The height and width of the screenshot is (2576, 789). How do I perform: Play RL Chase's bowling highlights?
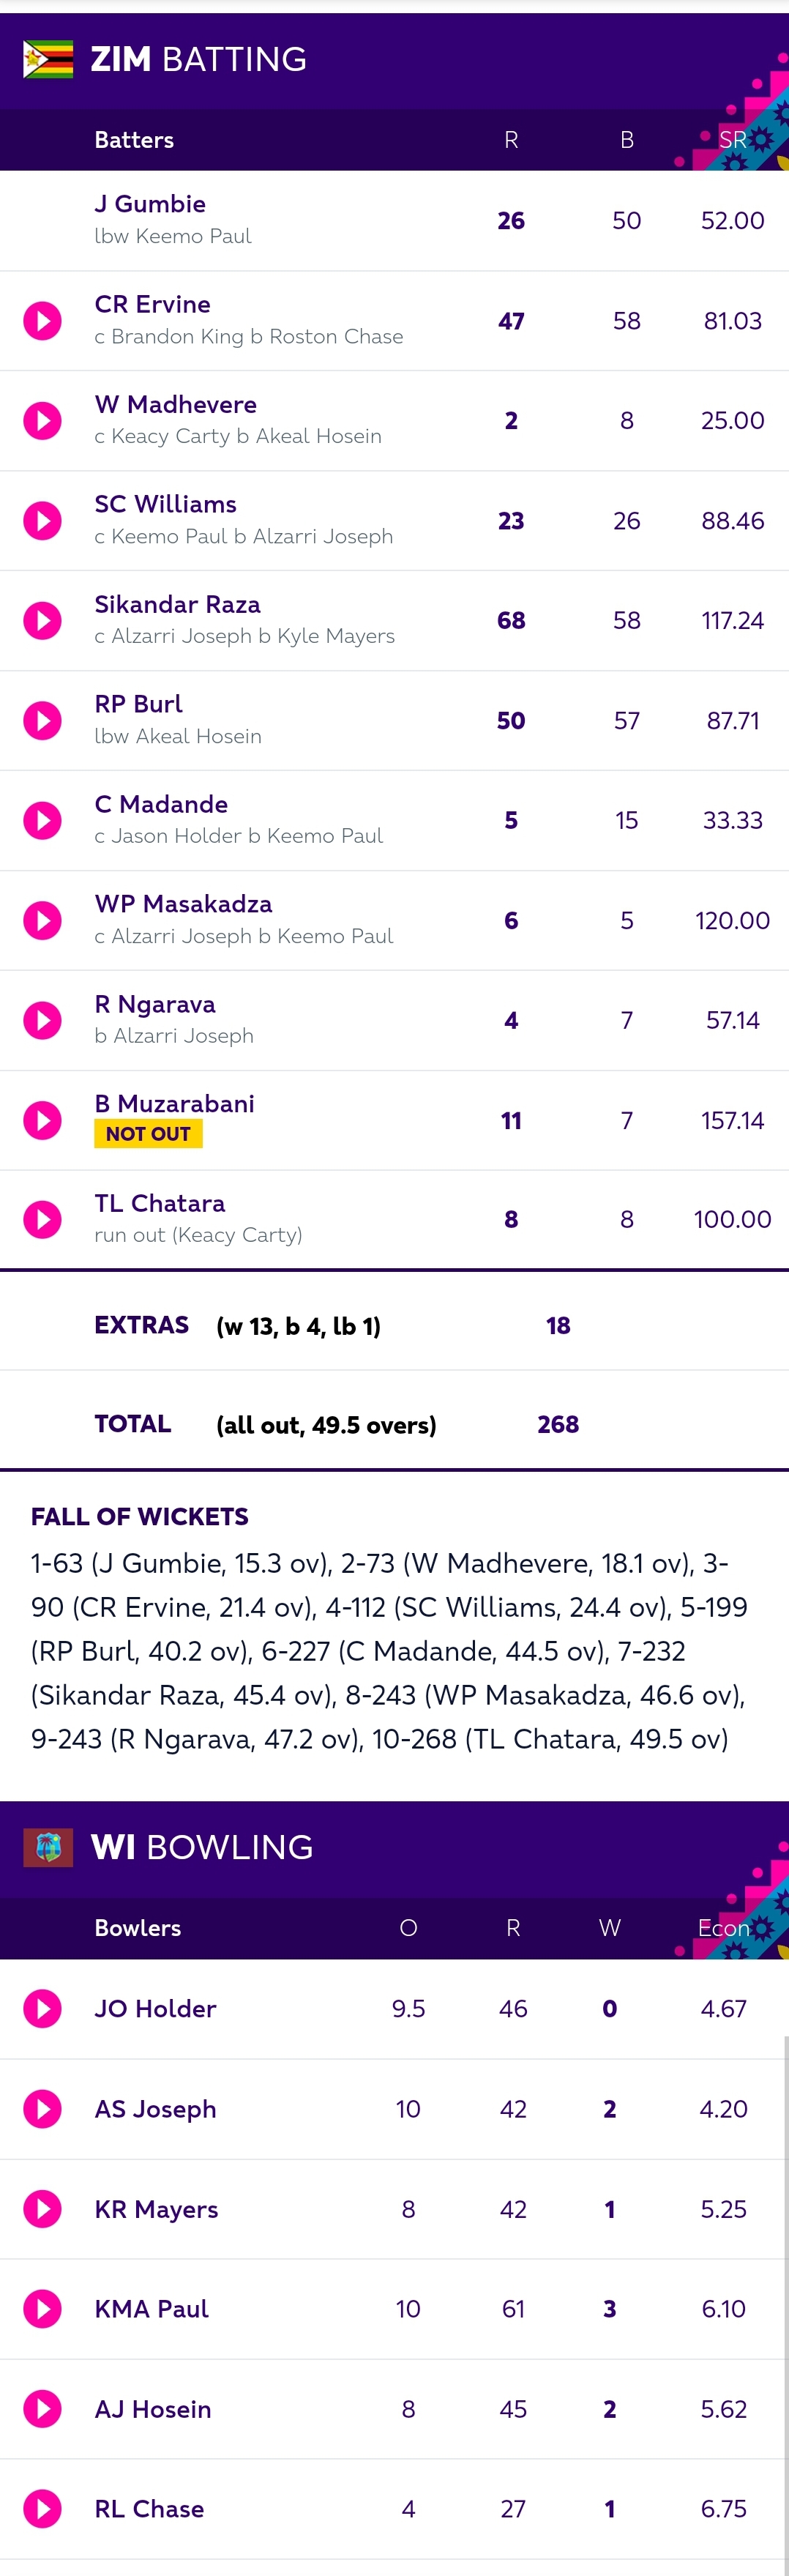(42, 2509)
